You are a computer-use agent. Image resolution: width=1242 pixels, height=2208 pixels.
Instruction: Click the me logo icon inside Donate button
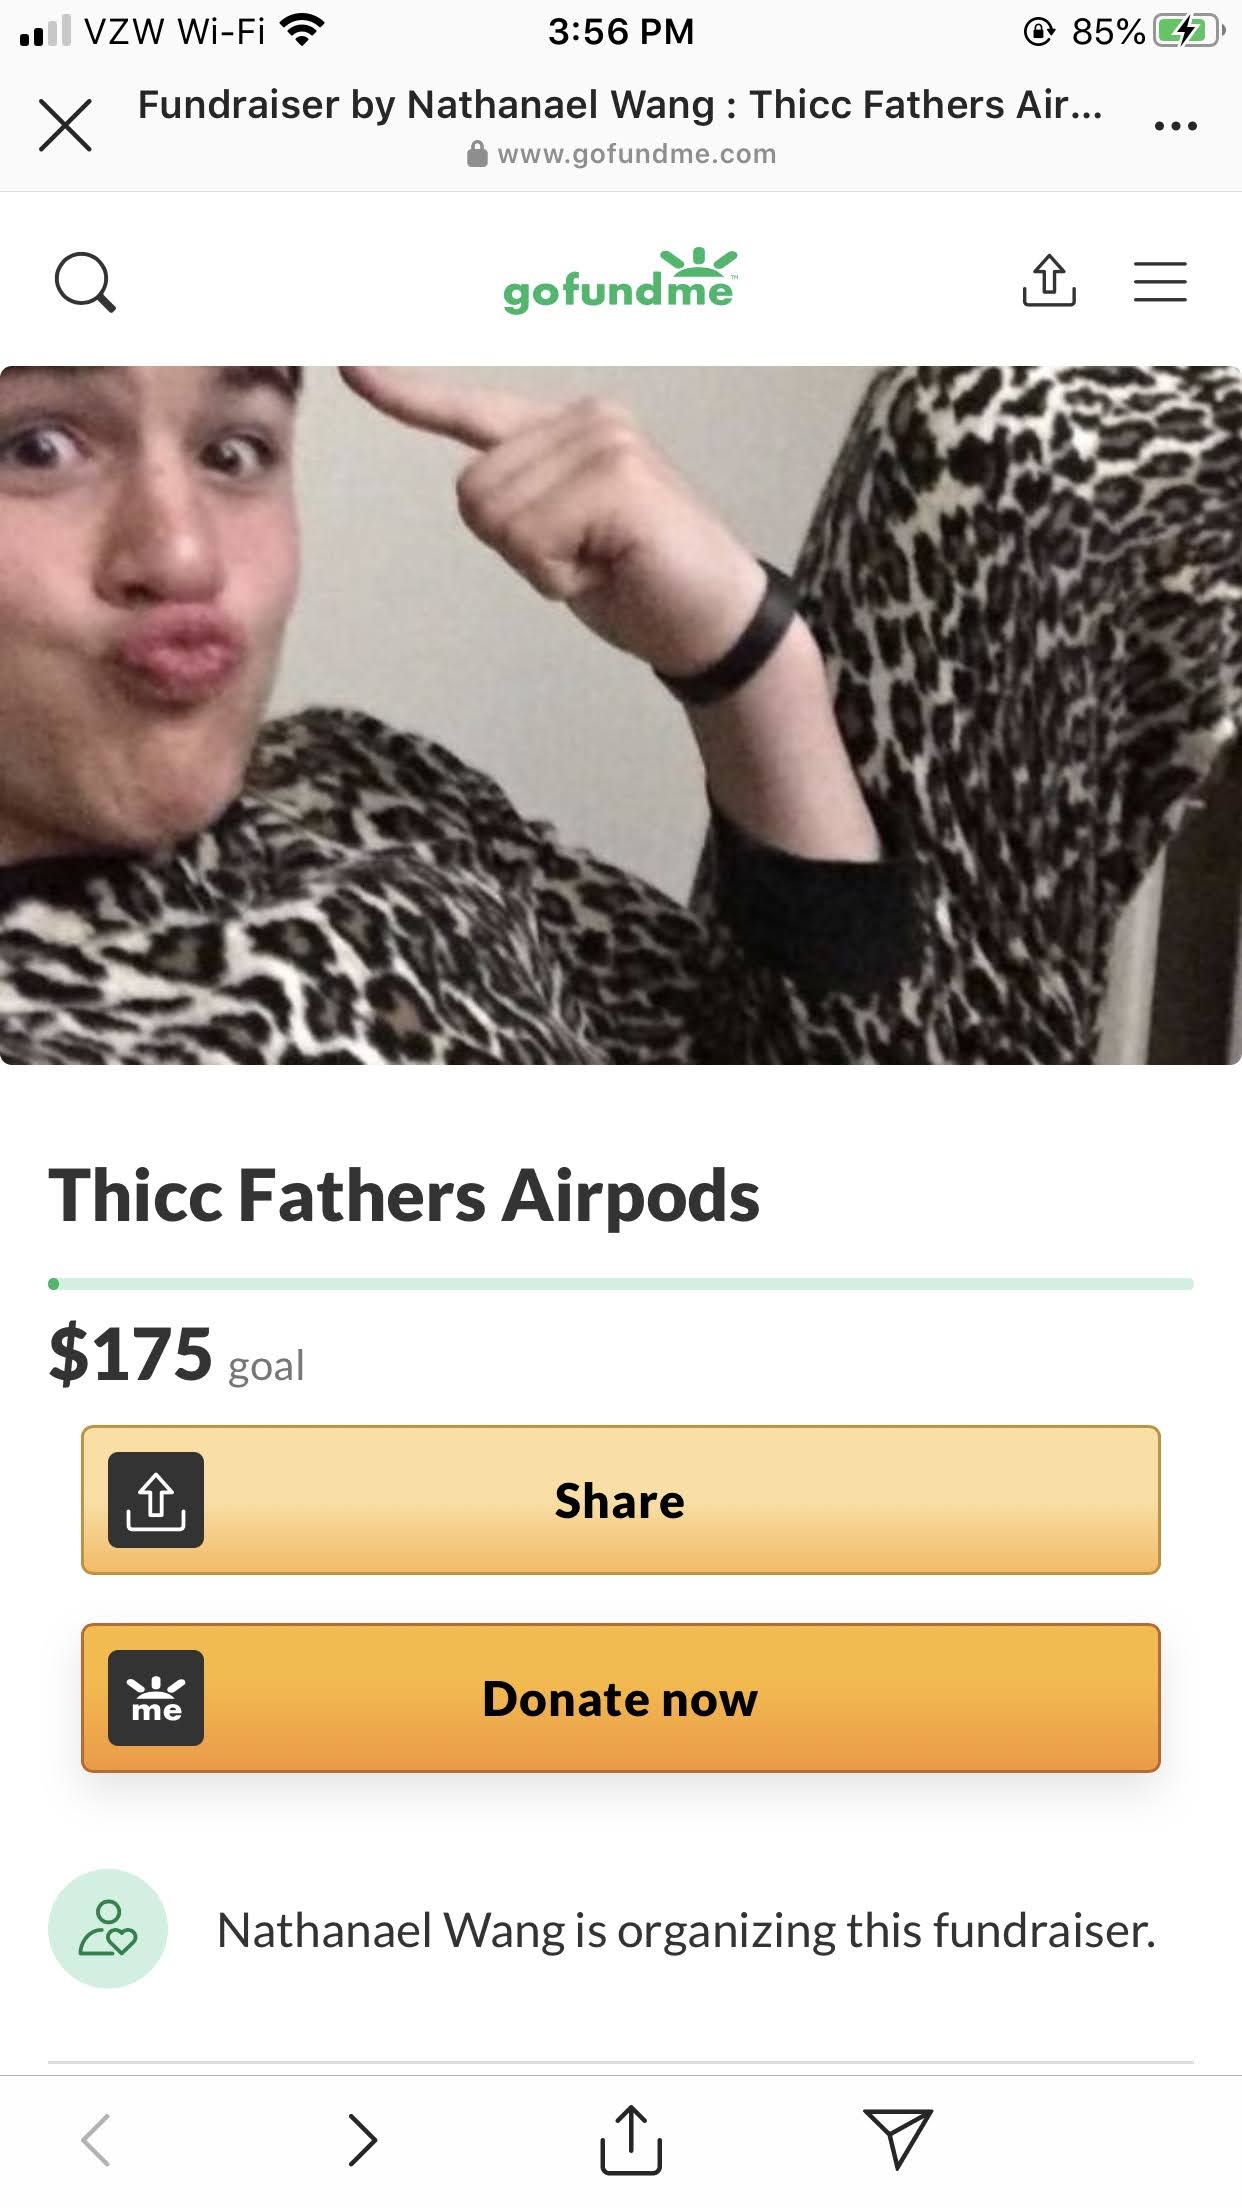point(156,1698)
